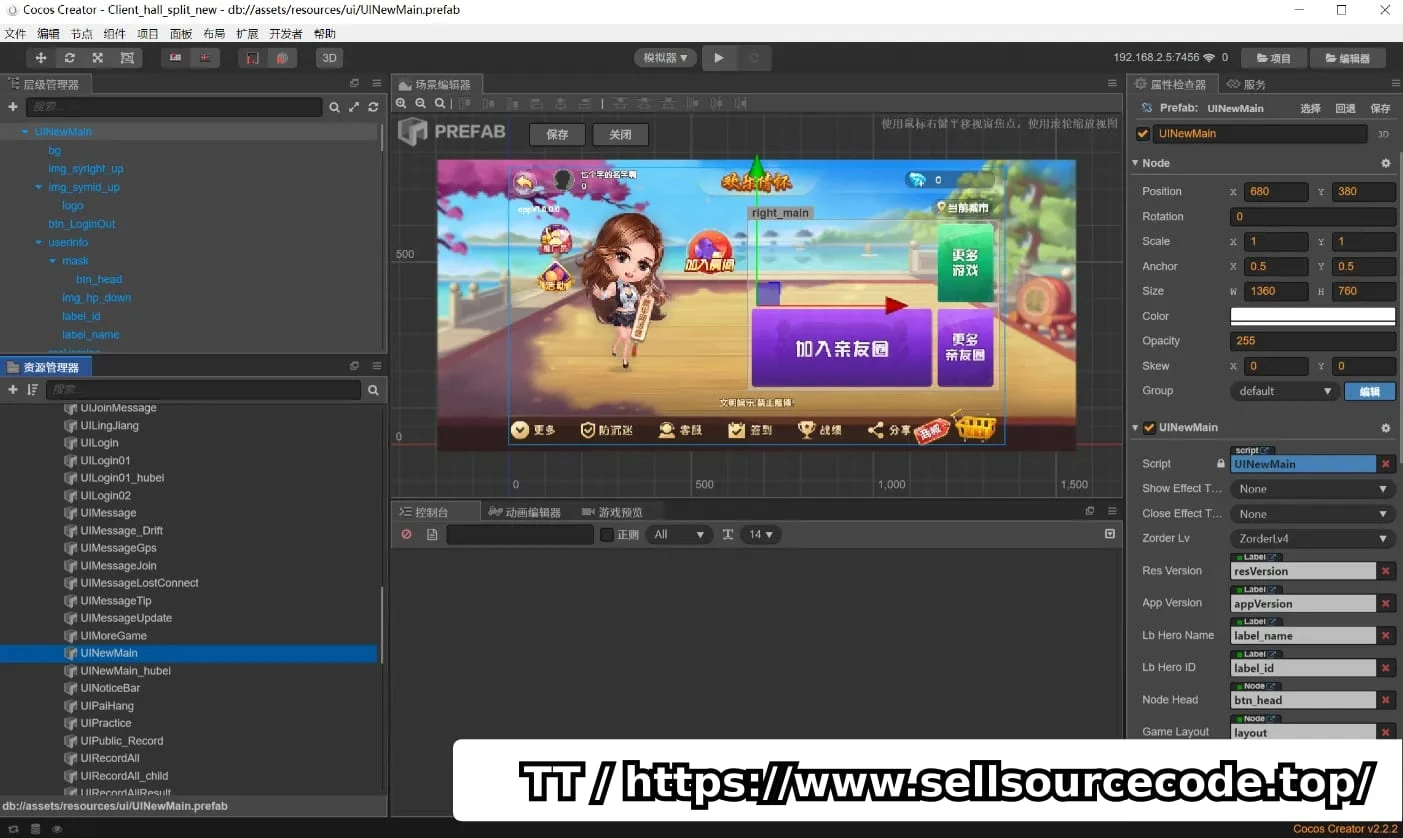The height and width of the screenshot is (838, 1403).
Task: Clear the console log
Action: [x=406, y=535]
